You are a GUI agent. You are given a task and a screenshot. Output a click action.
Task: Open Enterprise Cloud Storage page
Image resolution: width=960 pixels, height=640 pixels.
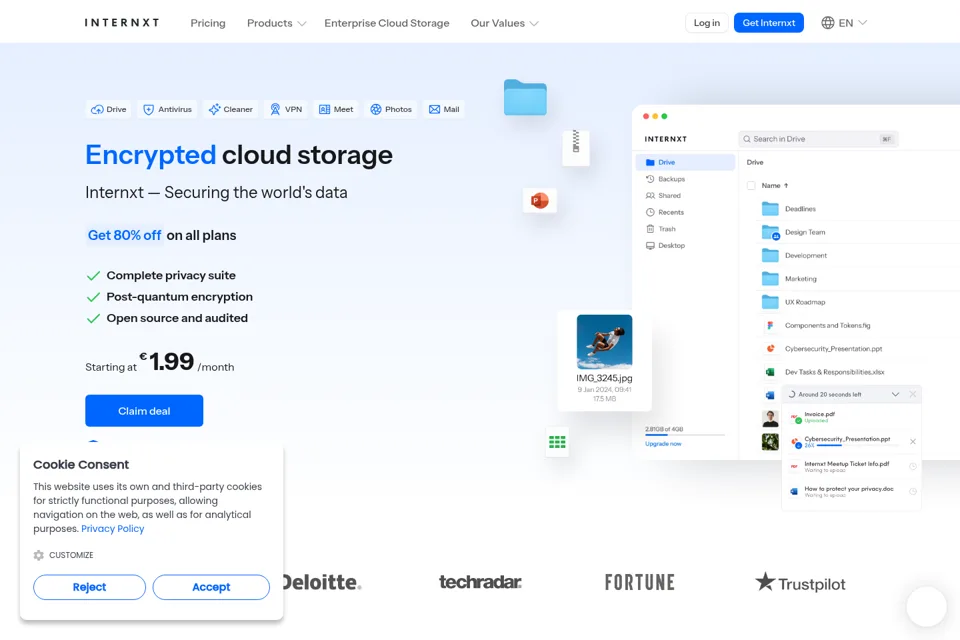coord(387,23)
